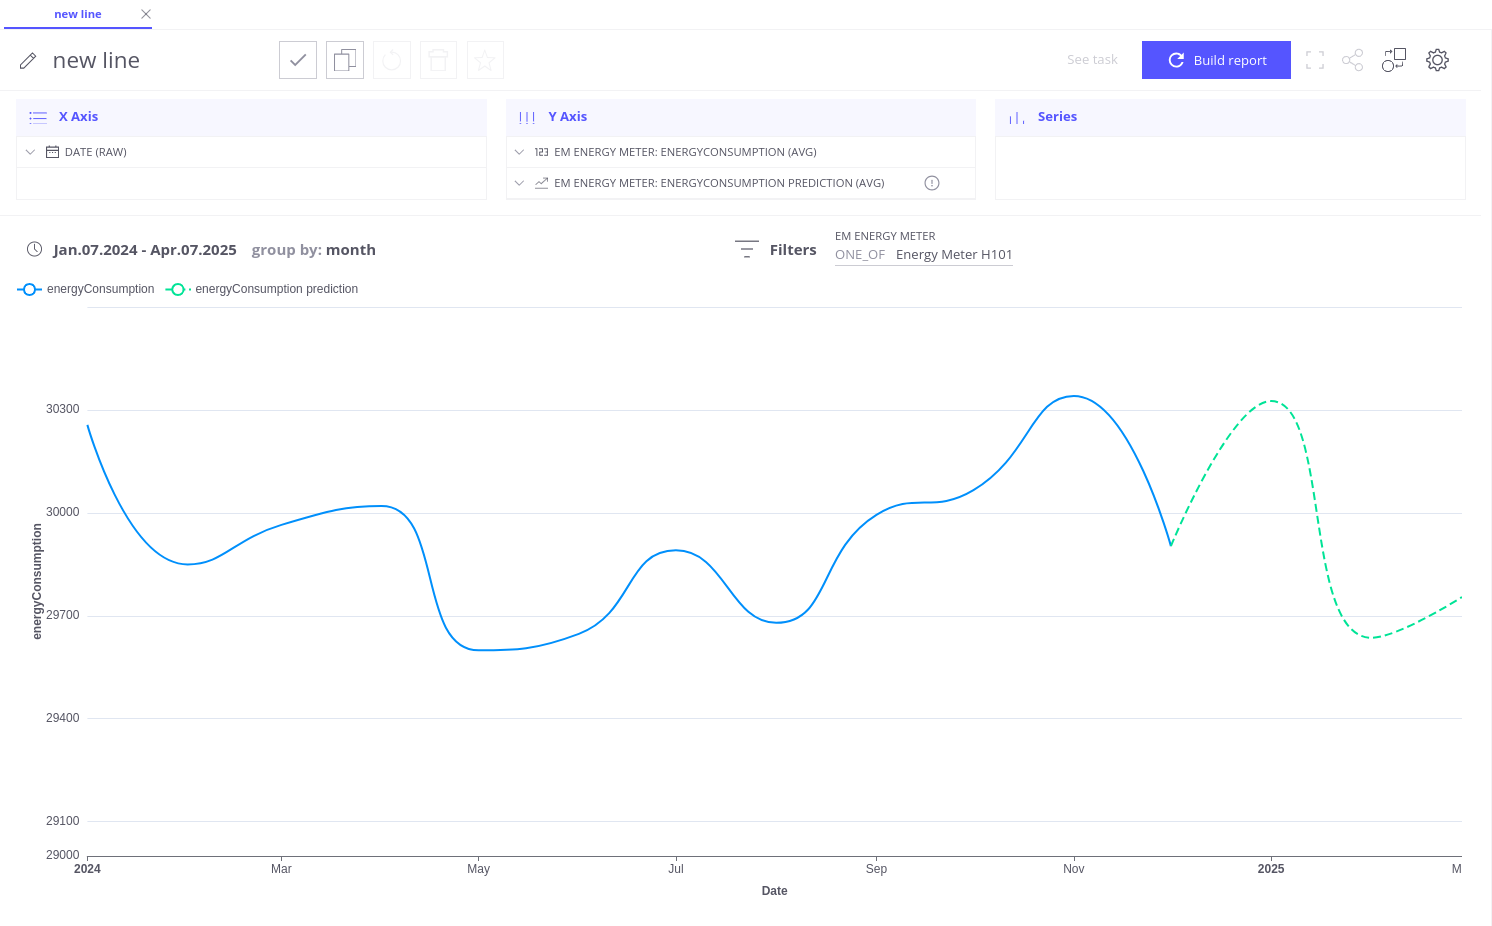The width and height of the screenshot is (1492, 926).
Task: Expand the ENERGYCONSUMPTION PREDICTION (AVG) field
Action: click(519, 183)
